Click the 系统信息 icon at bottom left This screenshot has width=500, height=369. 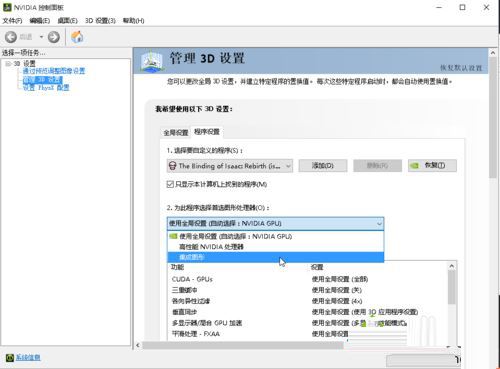(10, 357)
